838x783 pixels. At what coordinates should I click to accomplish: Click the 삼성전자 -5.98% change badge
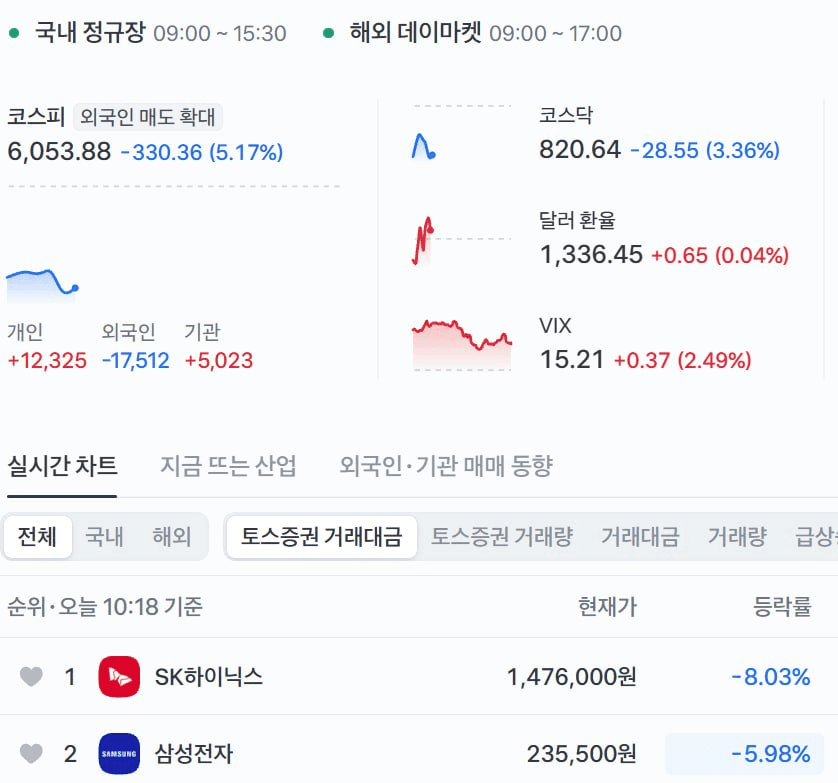click(744, 754)
